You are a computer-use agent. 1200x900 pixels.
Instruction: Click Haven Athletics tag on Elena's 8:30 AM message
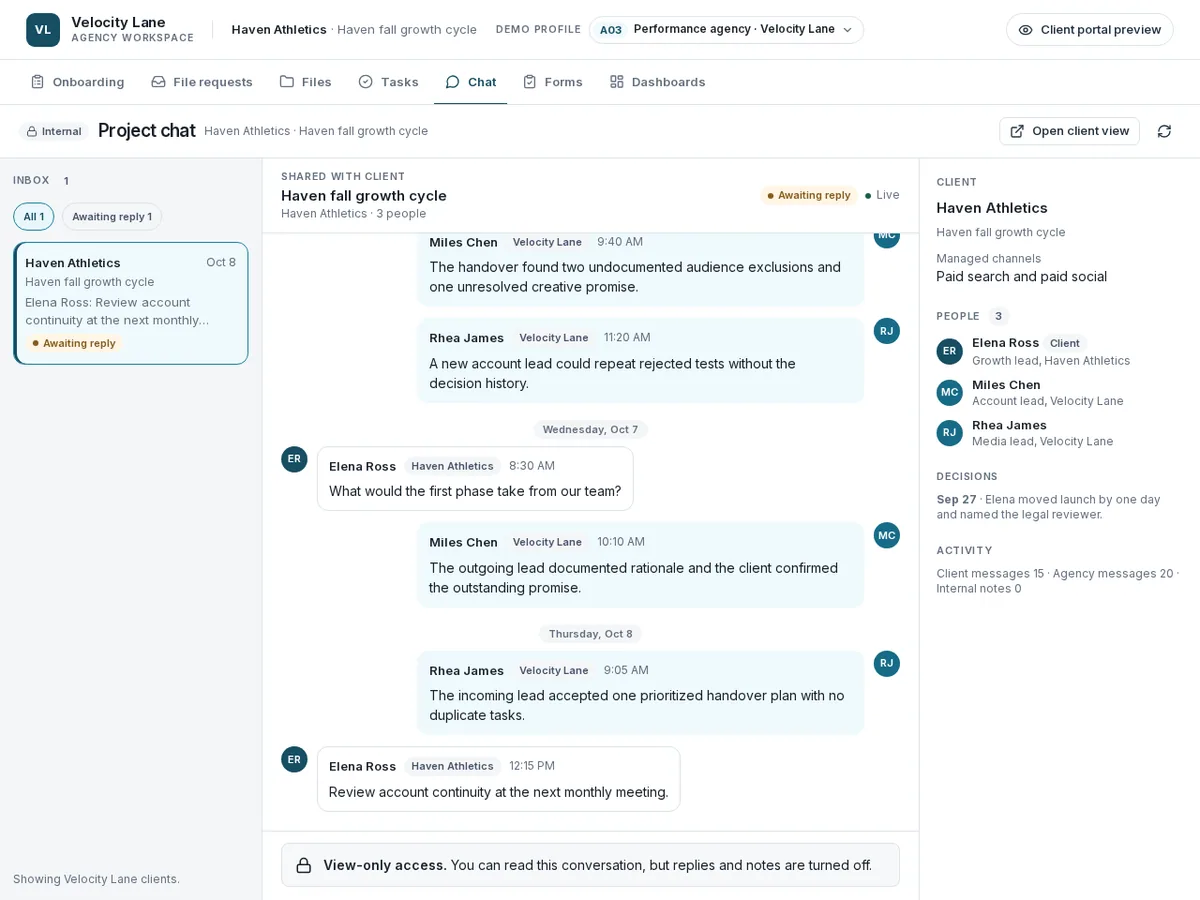pos(452,466)
